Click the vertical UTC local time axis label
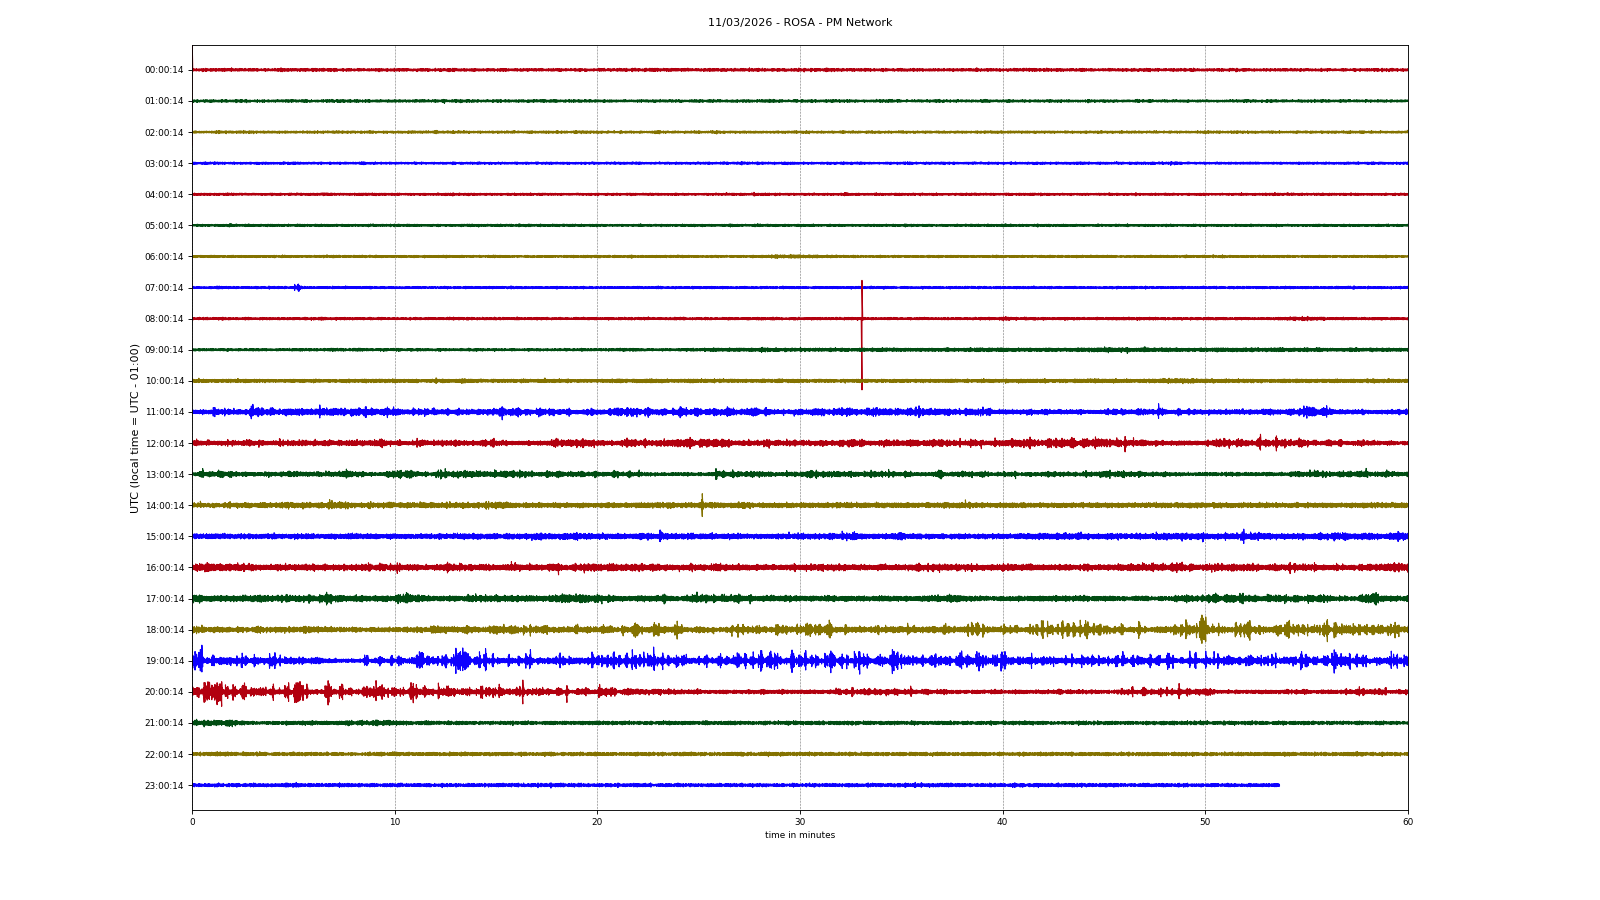The image size is (1600, 900). 135,428
